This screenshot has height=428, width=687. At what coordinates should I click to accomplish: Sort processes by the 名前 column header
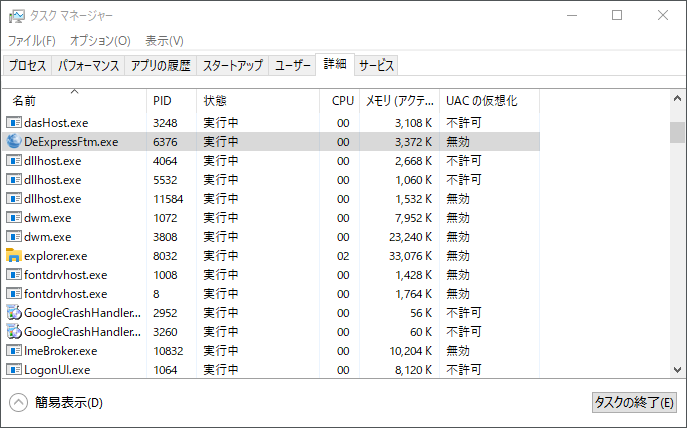25,101
